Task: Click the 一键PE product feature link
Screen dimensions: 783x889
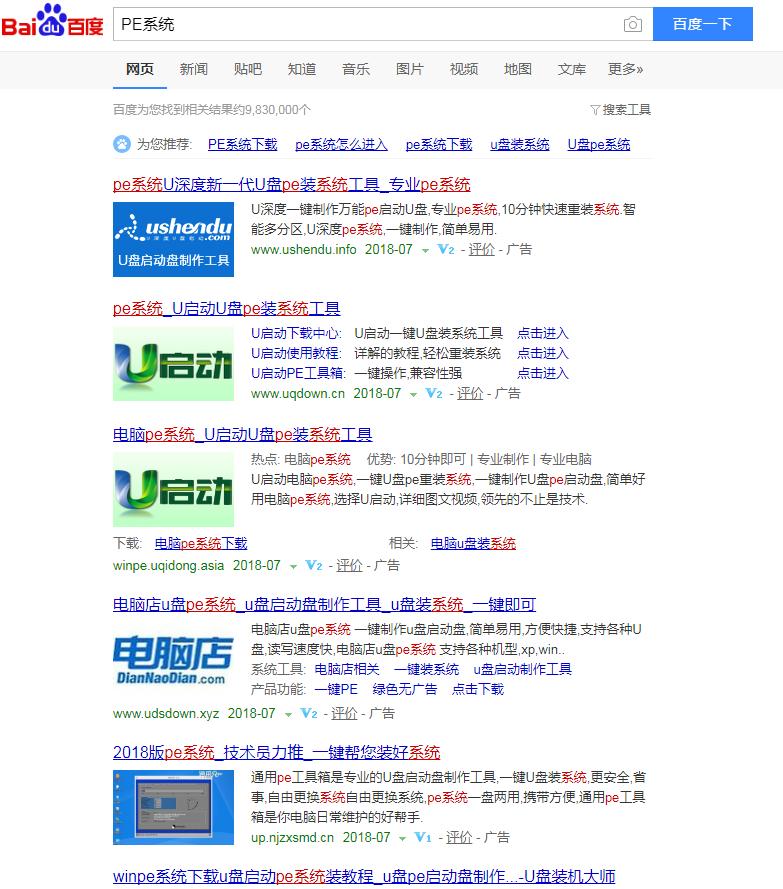Action: coord(336,689)
